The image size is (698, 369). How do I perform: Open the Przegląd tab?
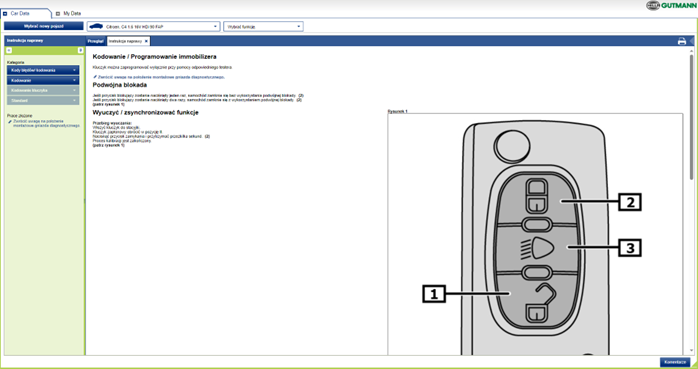click(95, 41)
